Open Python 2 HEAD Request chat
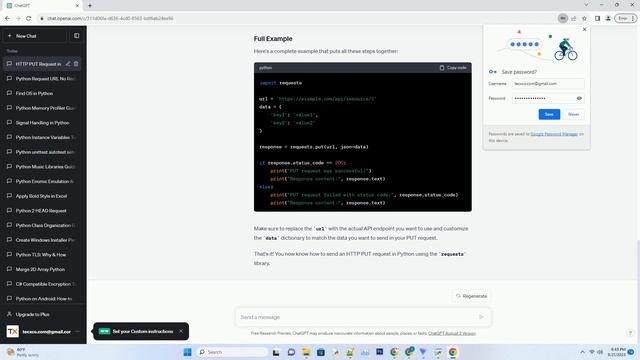 point(42,211)
